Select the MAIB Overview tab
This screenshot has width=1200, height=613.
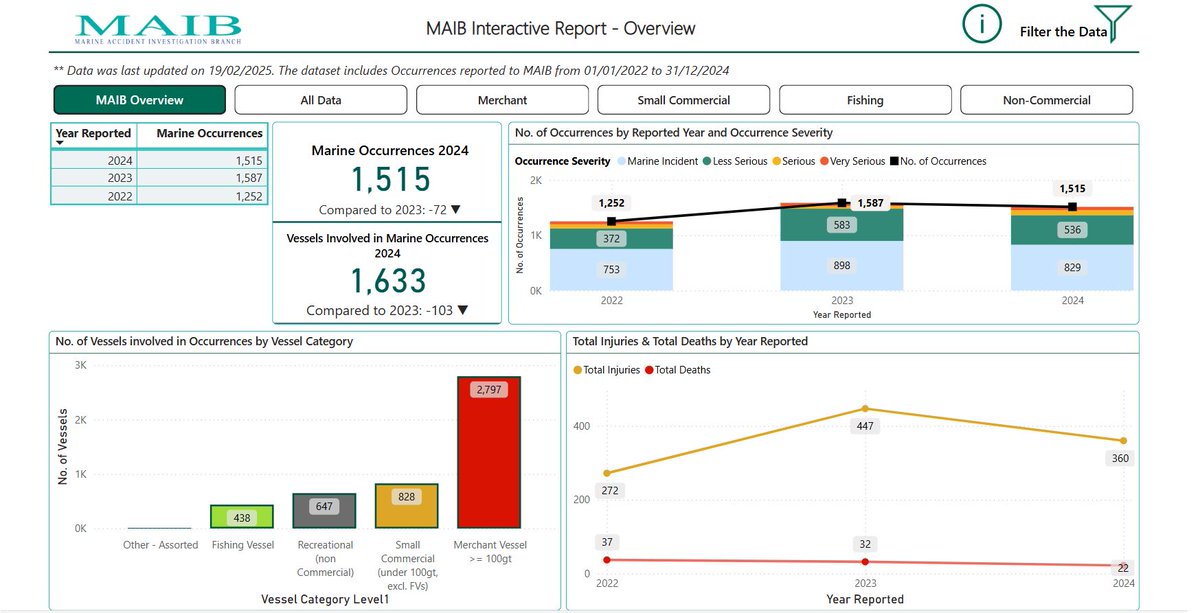[140, 100]
